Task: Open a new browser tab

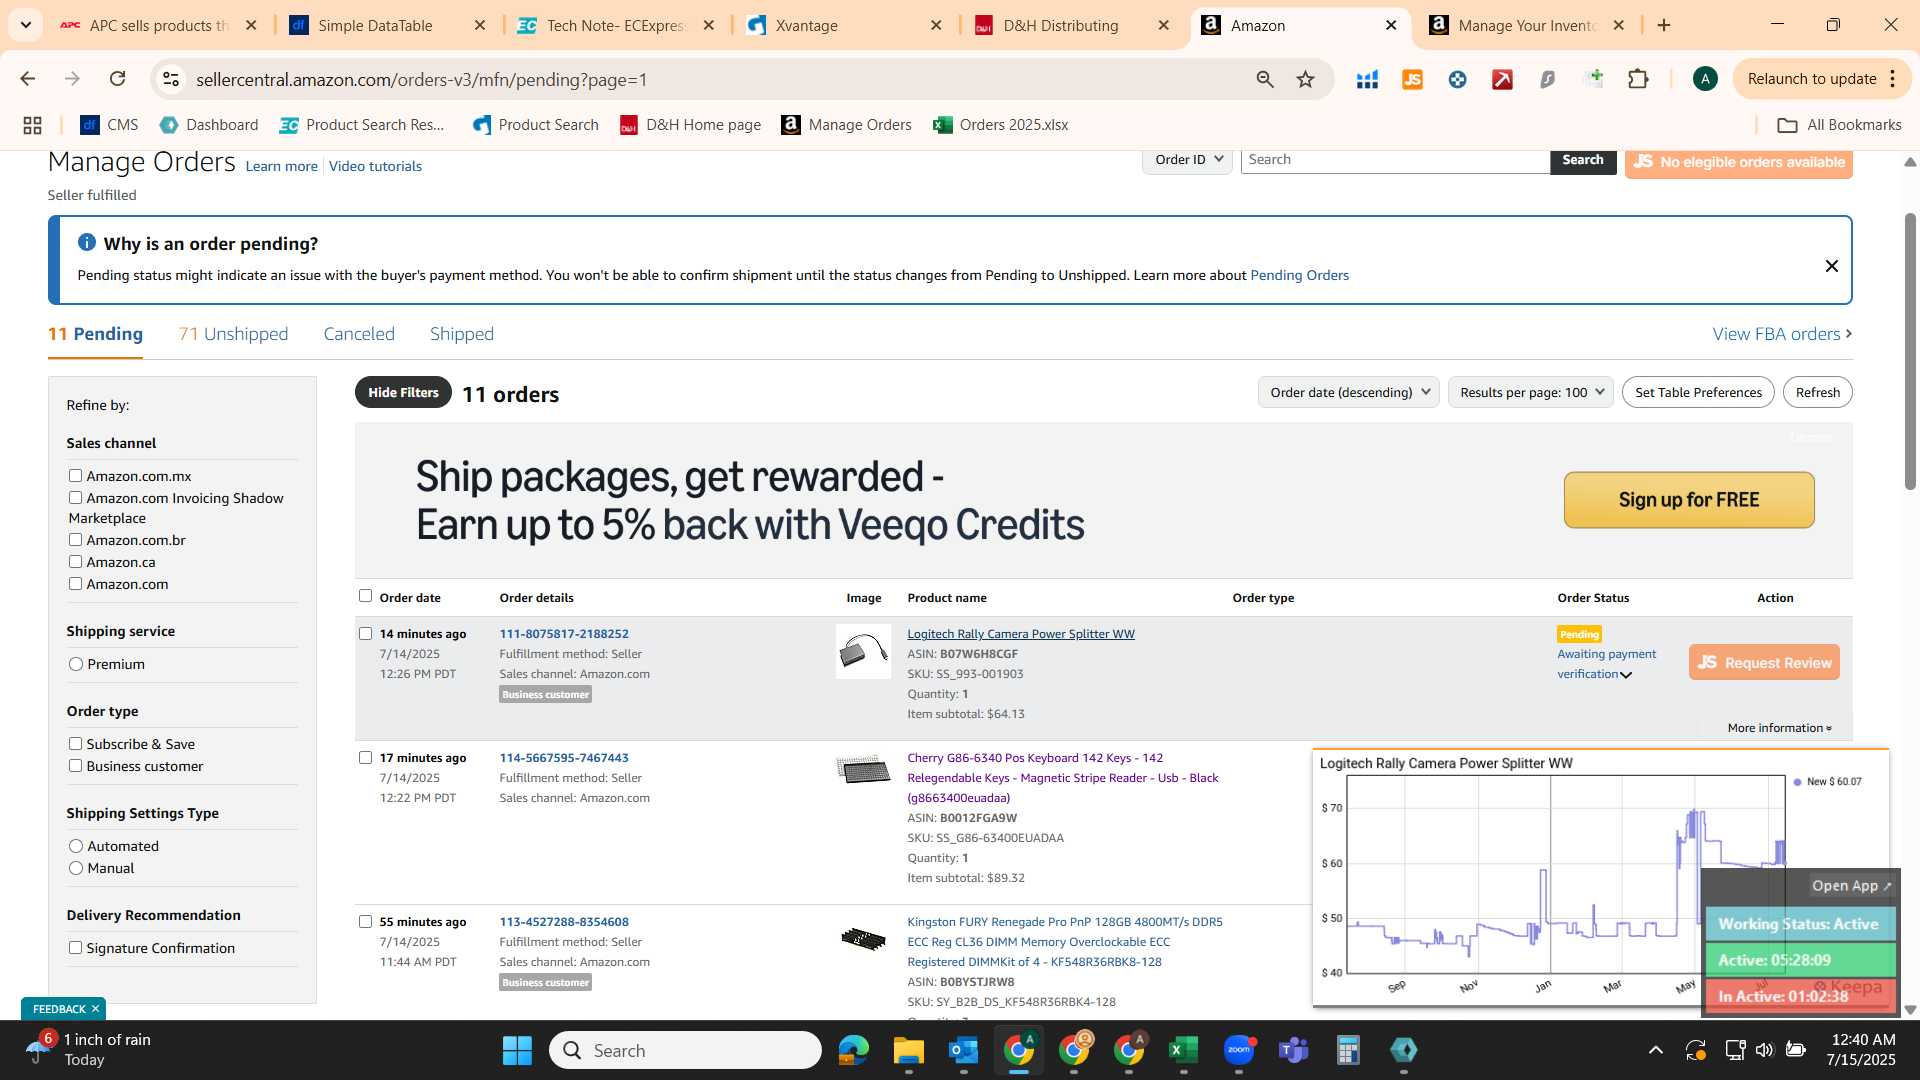Action: pos(1664,25)
